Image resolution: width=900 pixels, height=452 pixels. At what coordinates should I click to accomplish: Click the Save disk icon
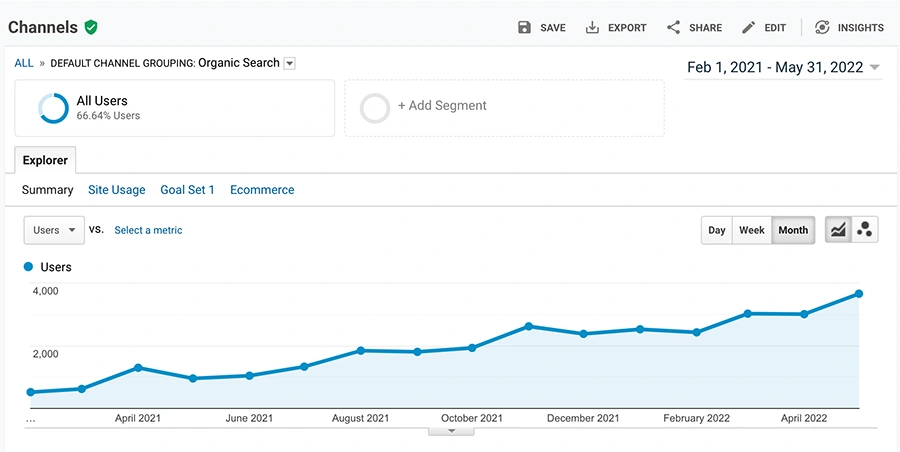pyautogui.click(x=525, y=28)
